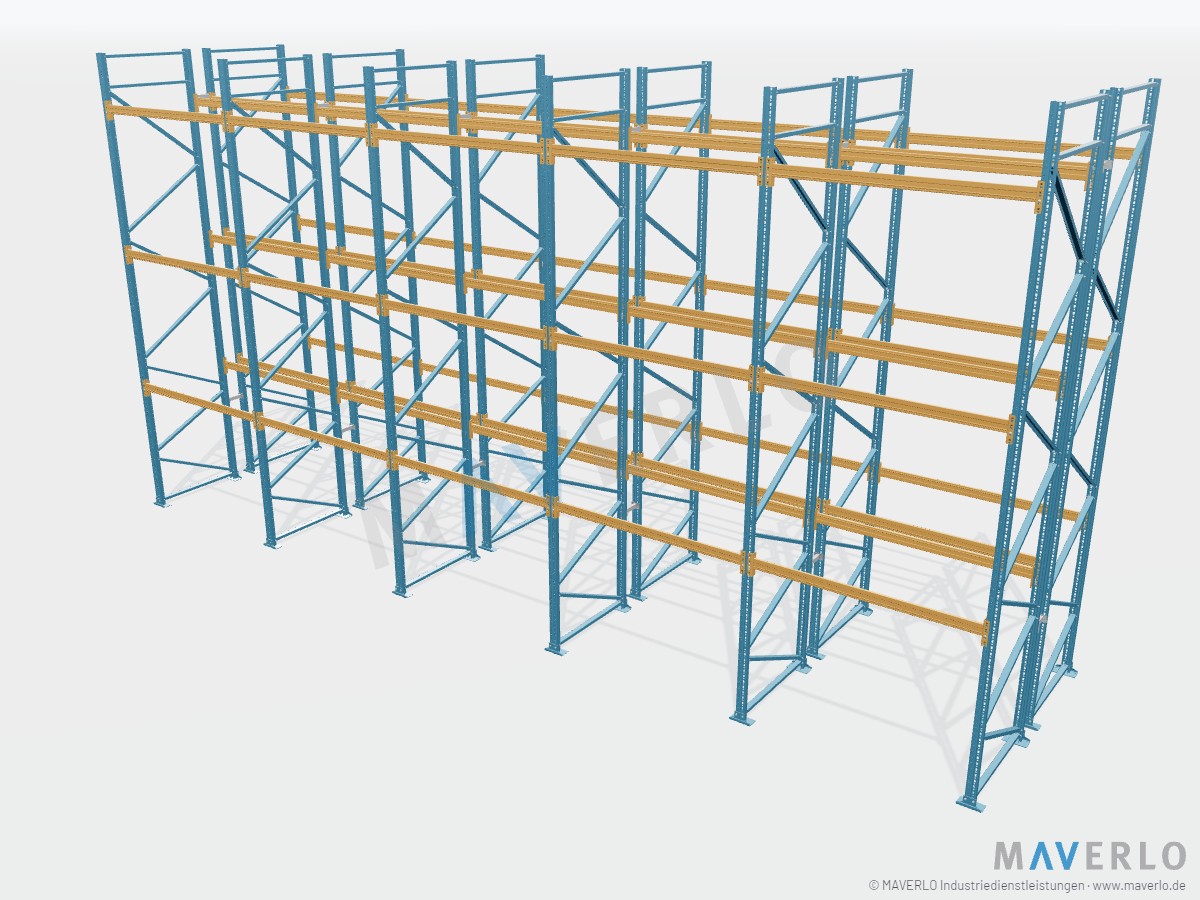
Task: Click the "© MAVERLO Industriedienstleistungen" copyright text
Action: coord(975,885)
